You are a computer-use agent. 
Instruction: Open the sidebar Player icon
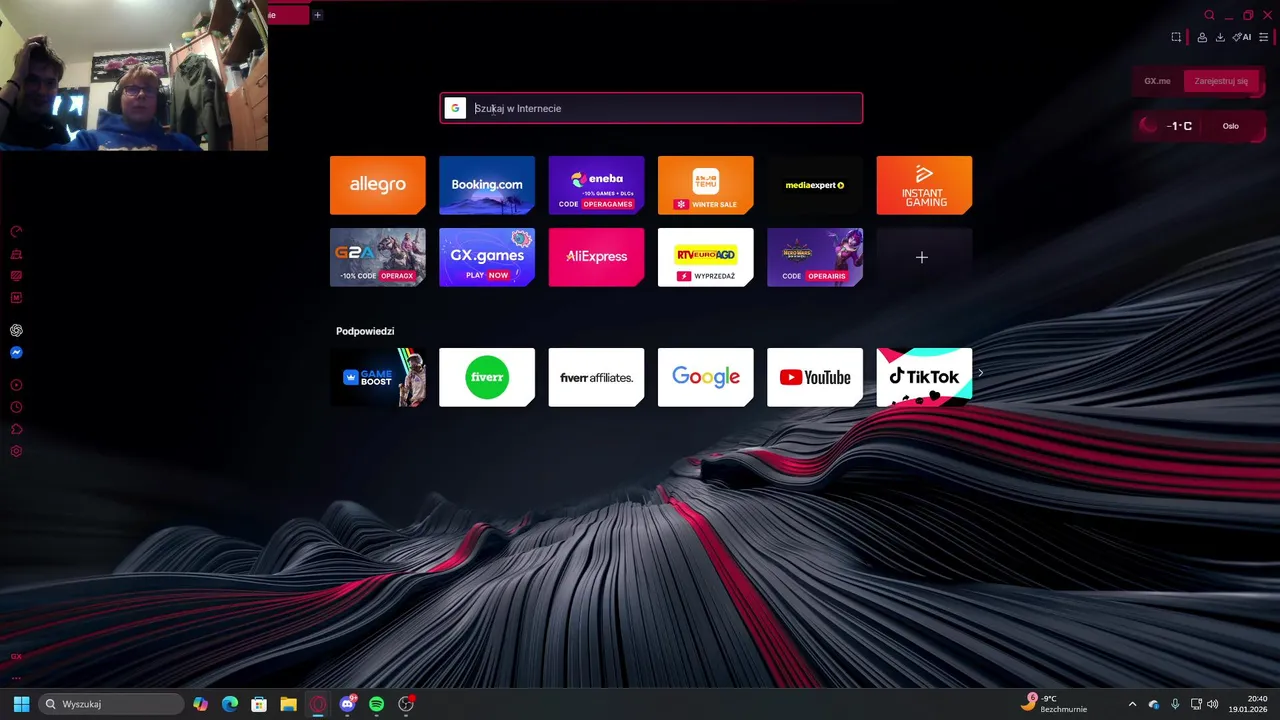click(16, 385)
